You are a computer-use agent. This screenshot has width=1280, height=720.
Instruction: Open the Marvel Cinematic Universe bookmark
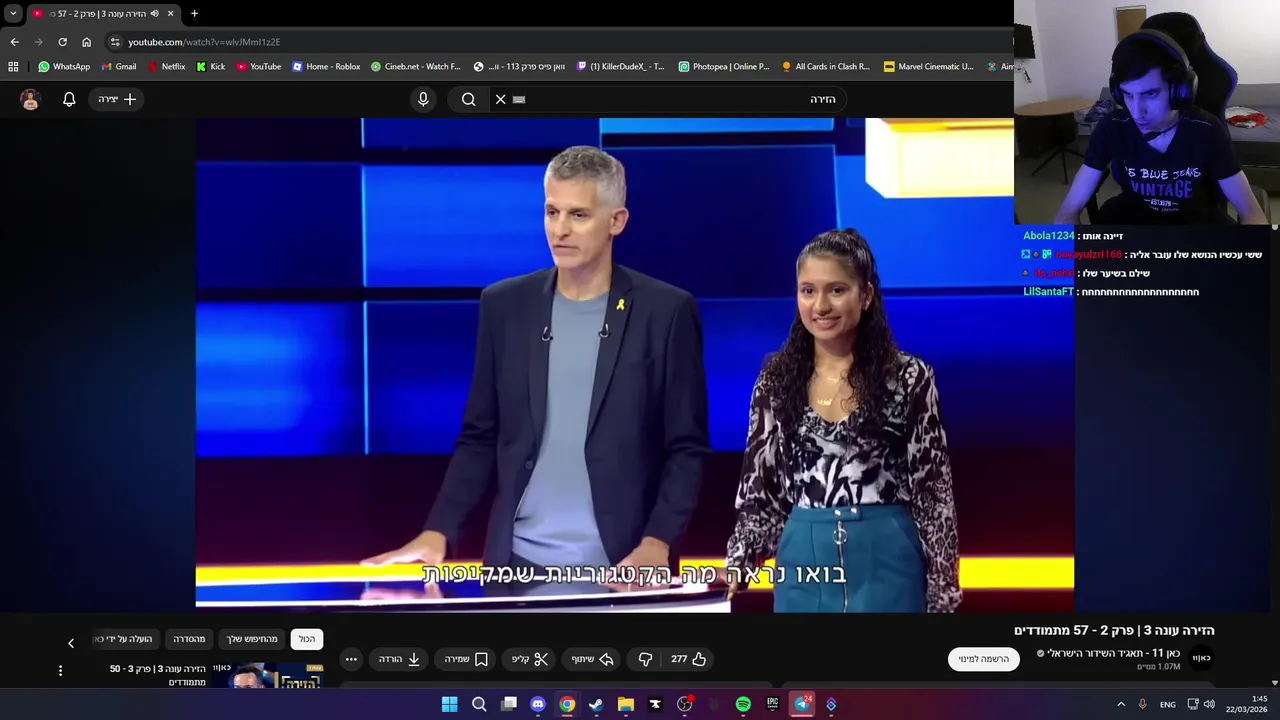(928, 67)
